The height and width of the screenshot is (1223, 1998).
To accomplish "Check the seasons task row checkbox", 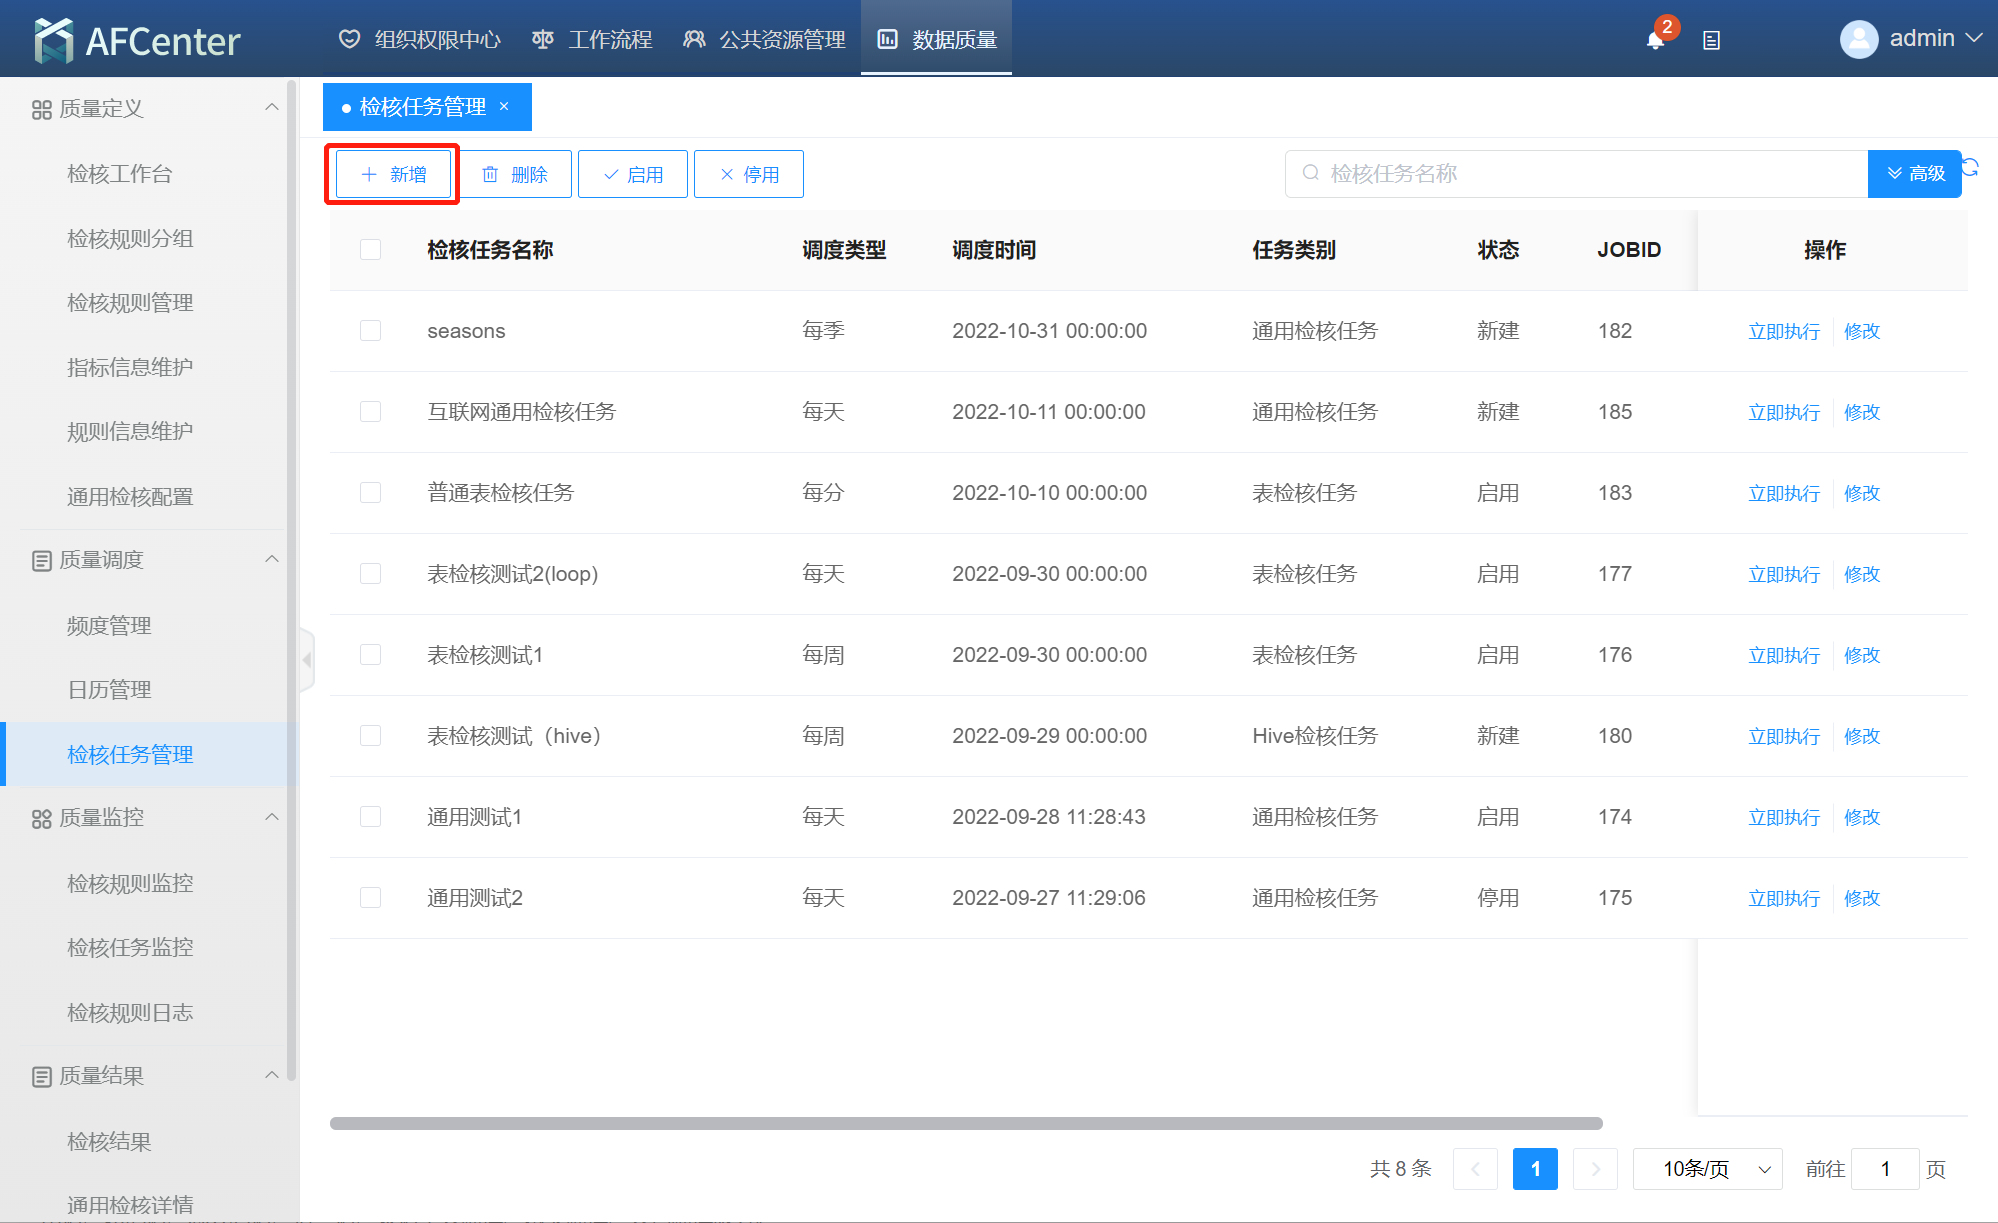I will coord(370,331).
